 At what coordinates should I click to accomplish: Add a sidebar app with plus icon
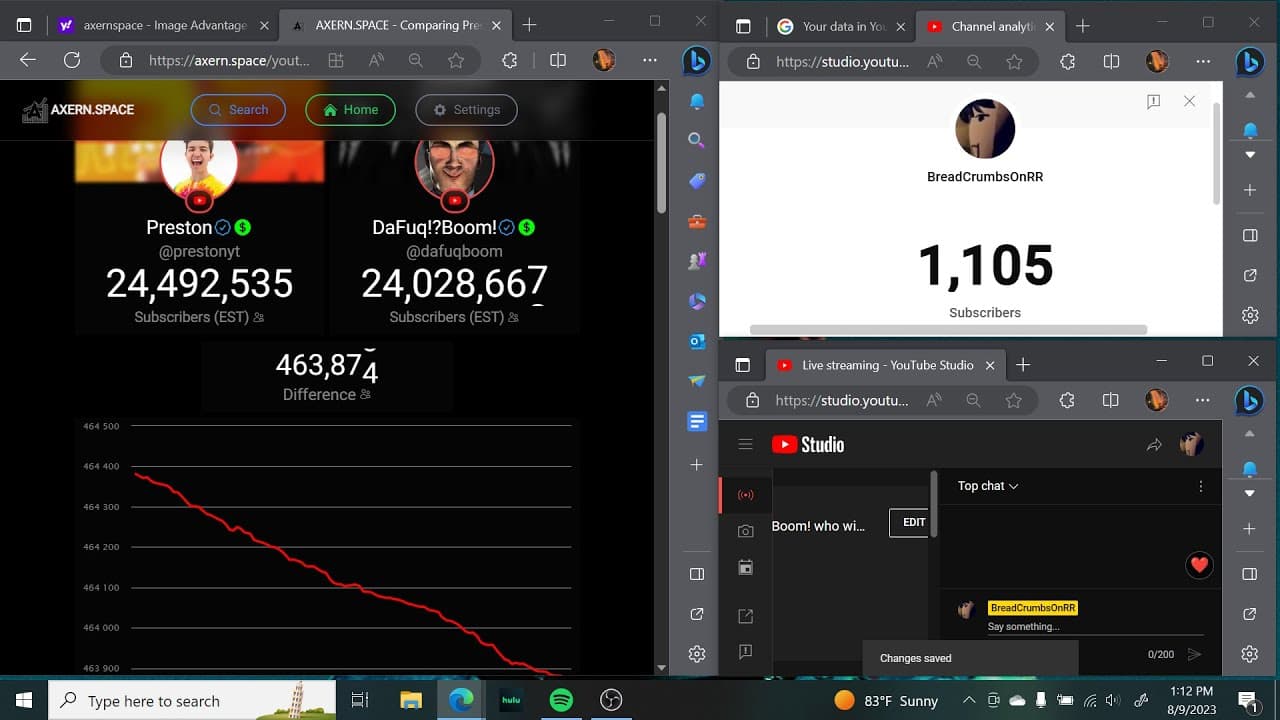(x=697, y=465)
